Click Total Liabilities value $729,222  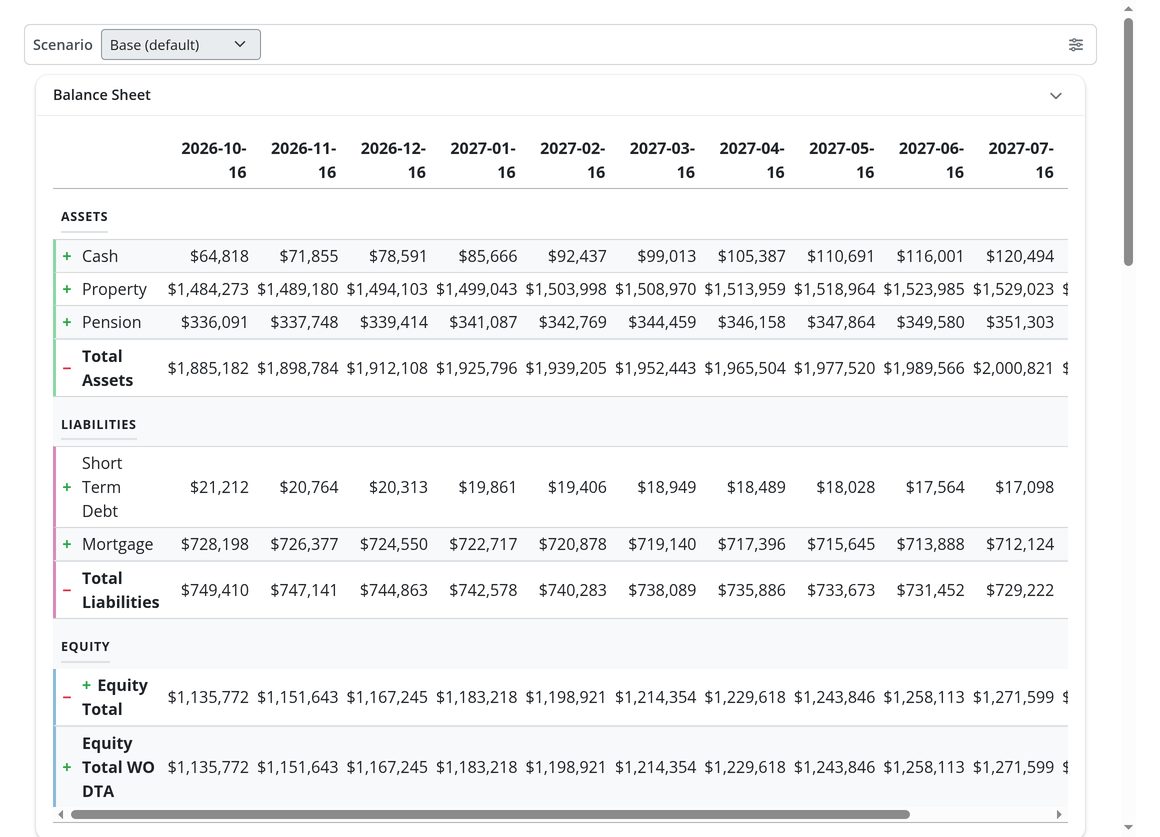pos(1019,591)
